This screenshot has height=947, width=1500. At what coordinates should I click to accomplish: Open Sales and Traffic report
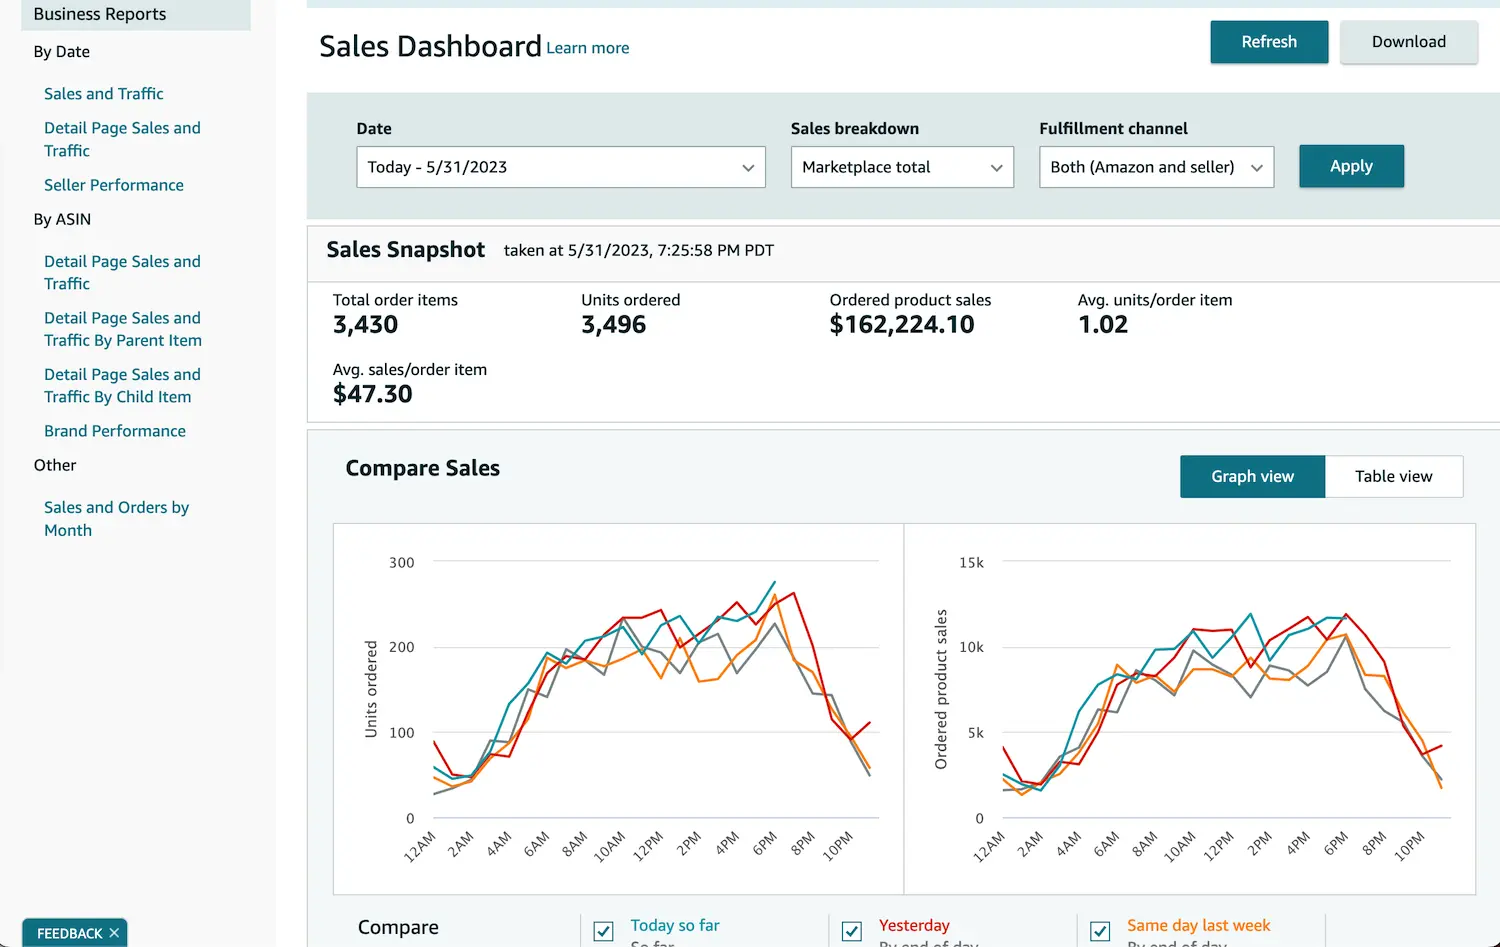click(104, 94)
